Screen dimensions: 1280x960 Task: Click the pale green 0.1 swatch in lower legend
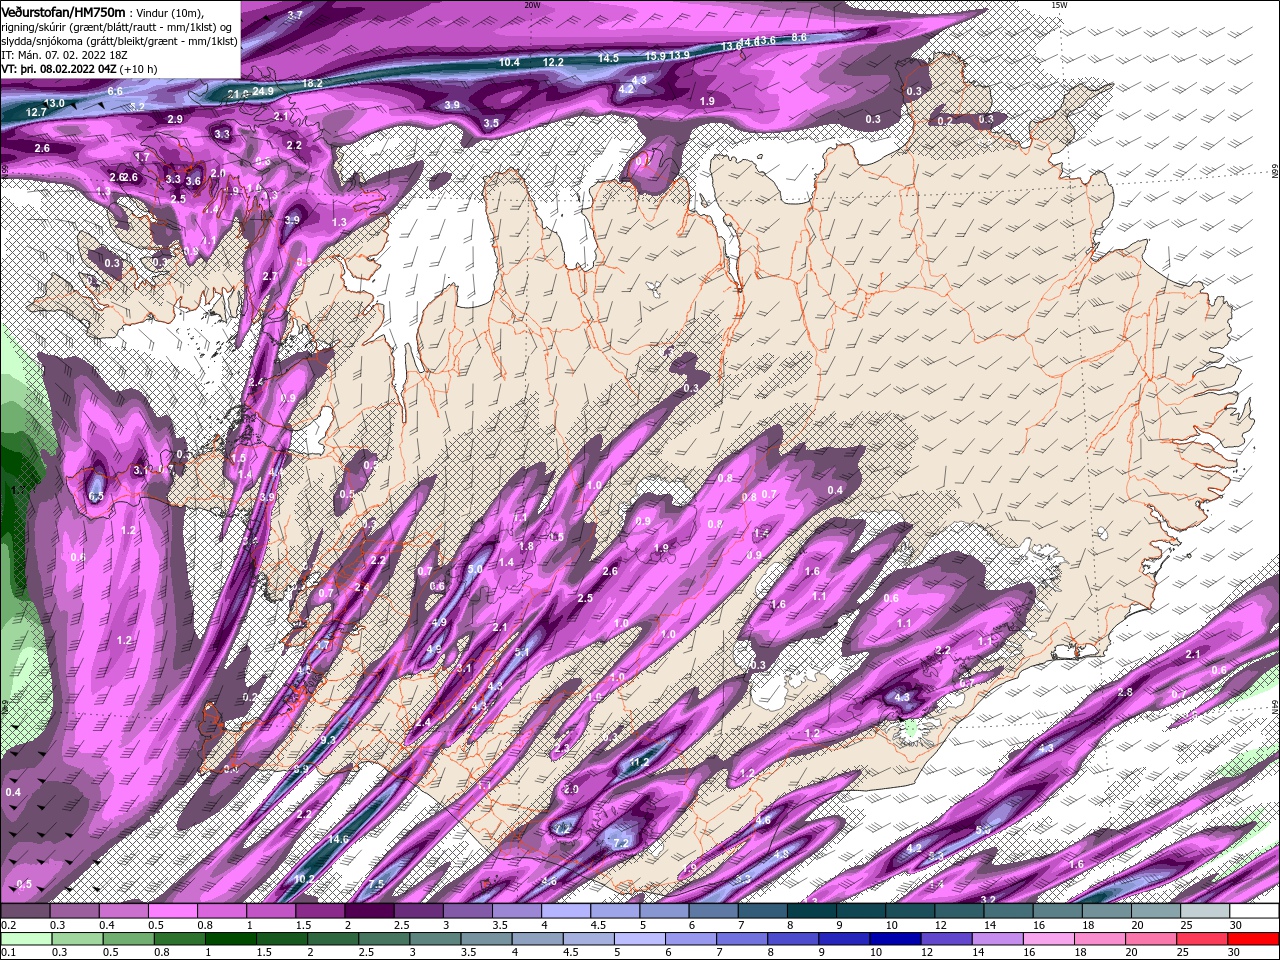pyautogui.click(x=25, y=939)
